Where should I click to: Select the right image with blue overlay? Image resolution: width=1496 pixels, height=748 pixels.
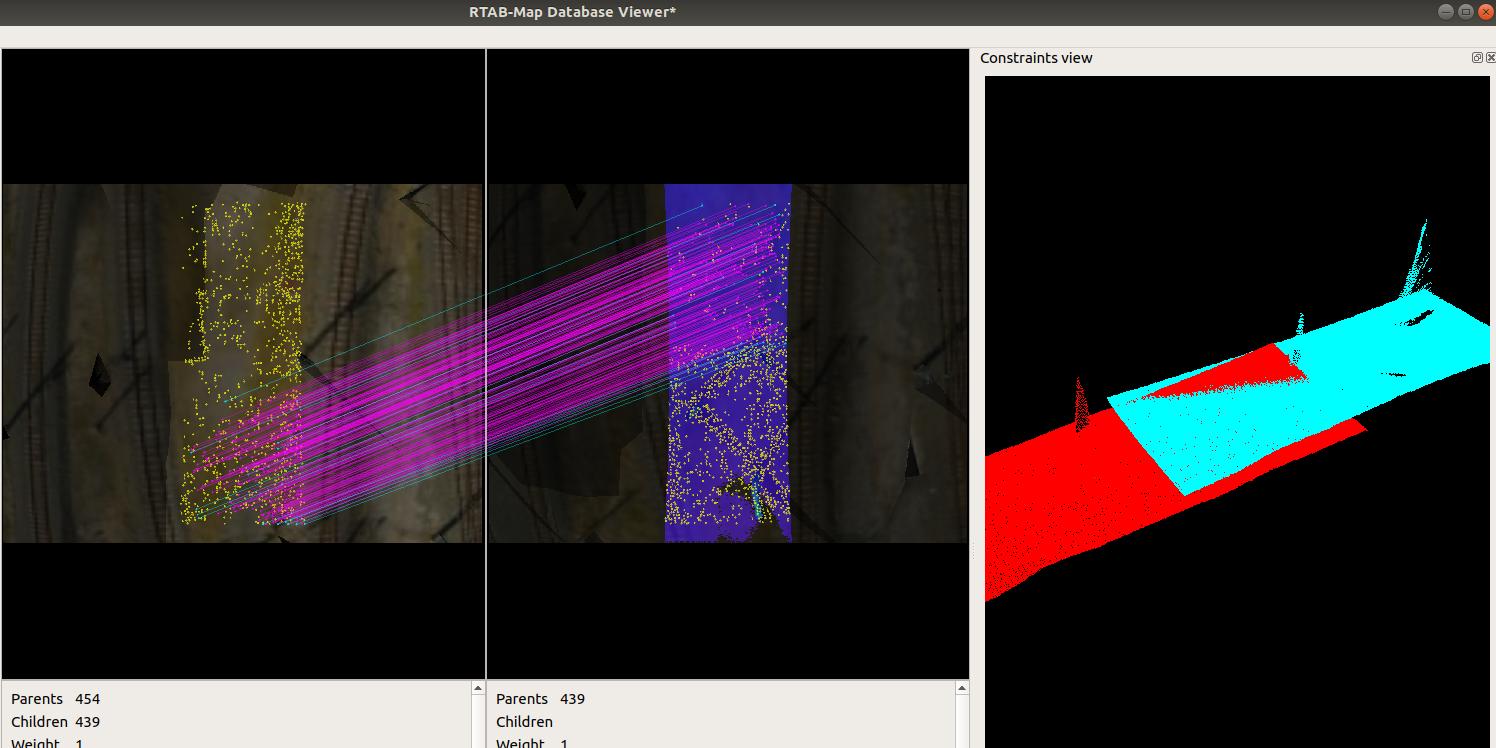(x=727, y=363)
